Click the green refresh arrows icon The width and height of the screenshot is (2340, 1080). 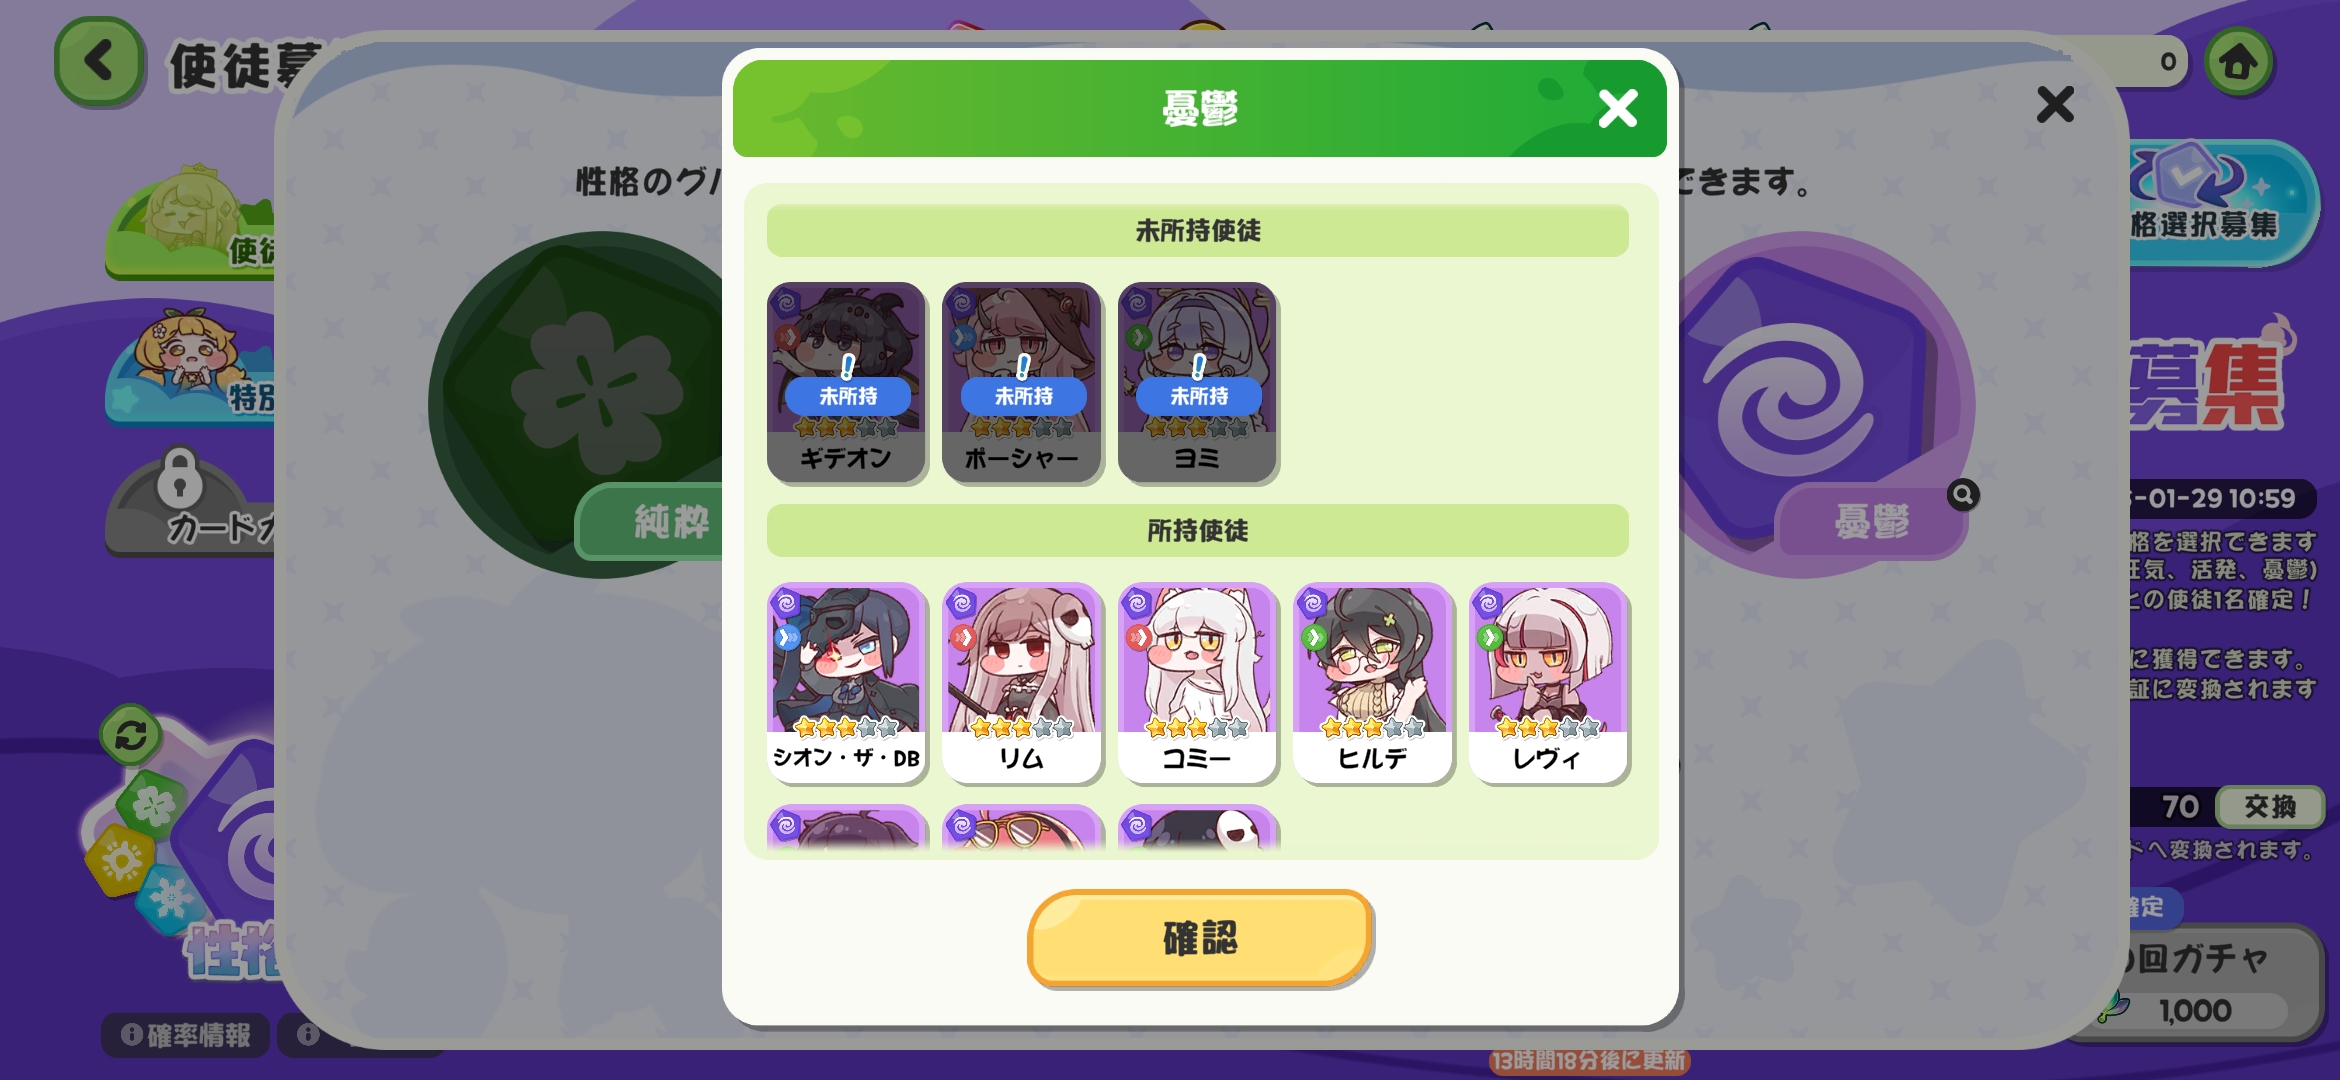point(131,735)
